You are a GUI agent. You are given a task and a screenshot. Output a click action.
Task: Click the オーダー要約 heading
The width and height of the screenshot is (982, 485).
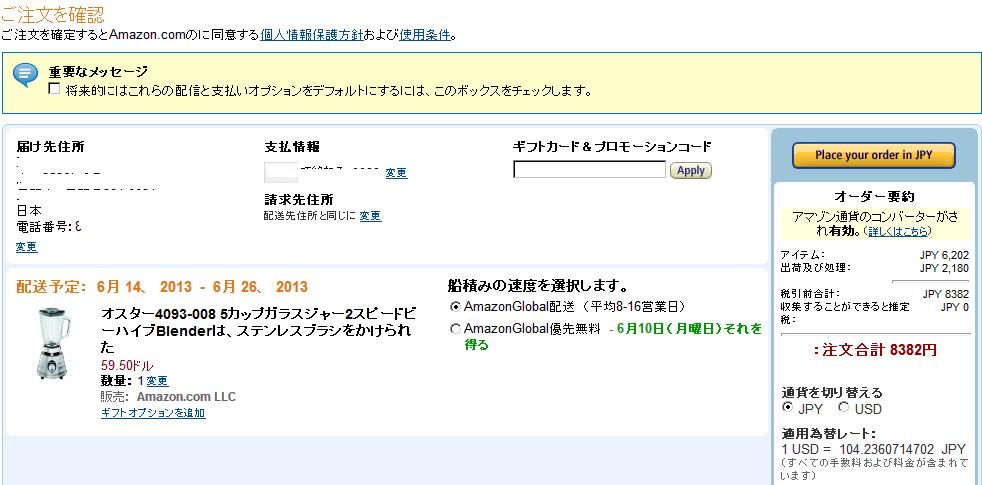(874, 196)
